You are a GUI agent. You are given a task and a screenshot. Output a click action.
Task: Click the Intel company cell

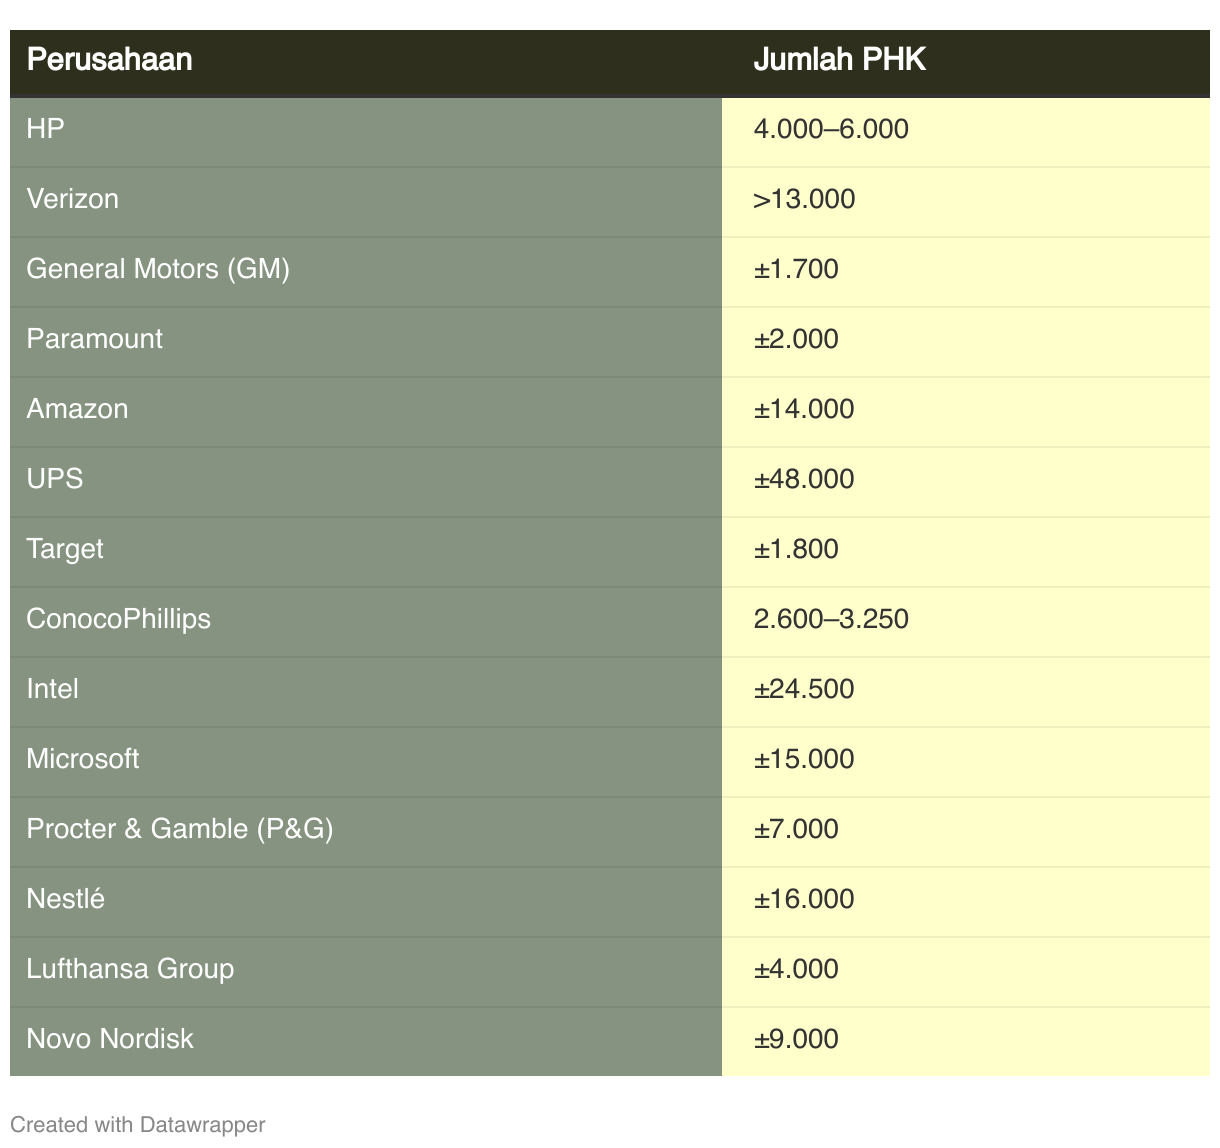click(53, 689)
